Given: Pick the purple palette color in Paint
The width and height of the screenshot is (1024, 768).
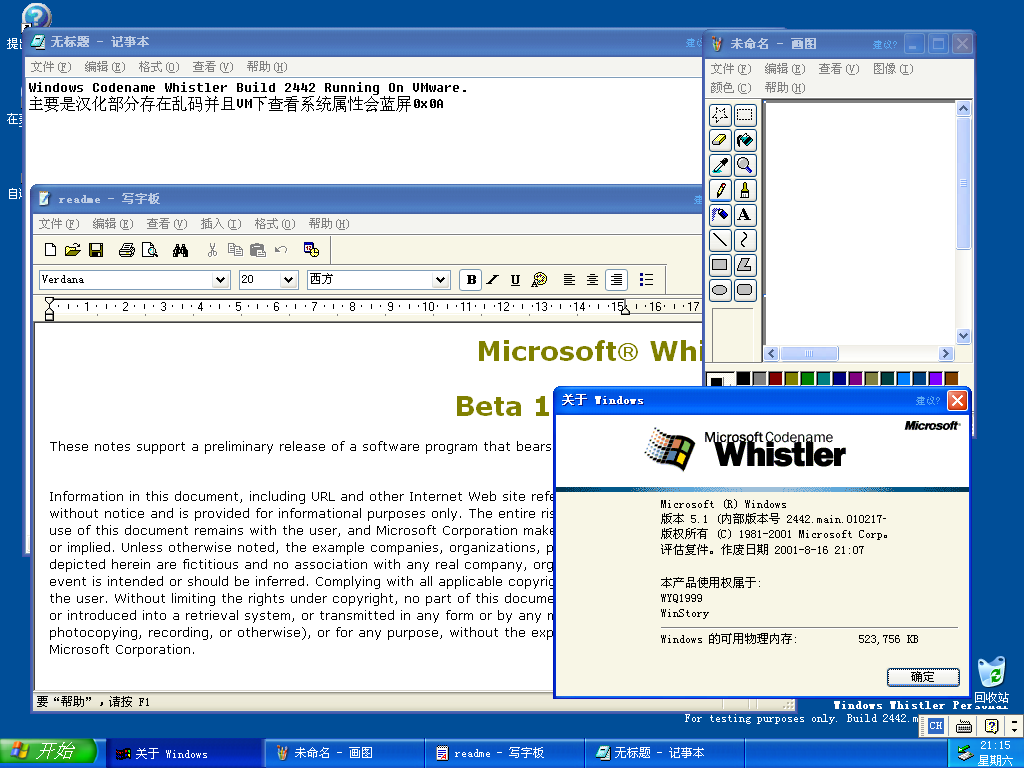Looking at the screenshot, I should click(x=856, y=378).
